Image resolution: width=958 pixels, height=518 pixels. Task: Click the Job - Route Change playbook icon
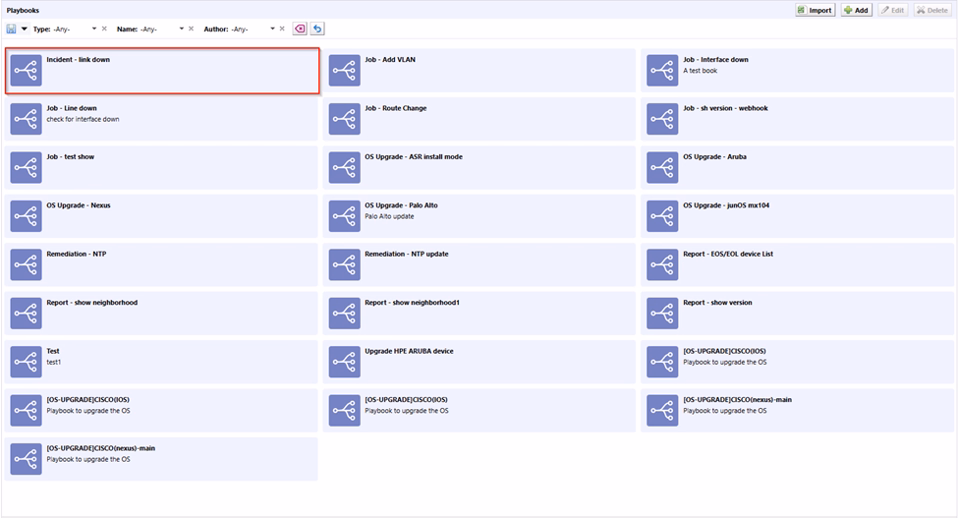[345, 119]
